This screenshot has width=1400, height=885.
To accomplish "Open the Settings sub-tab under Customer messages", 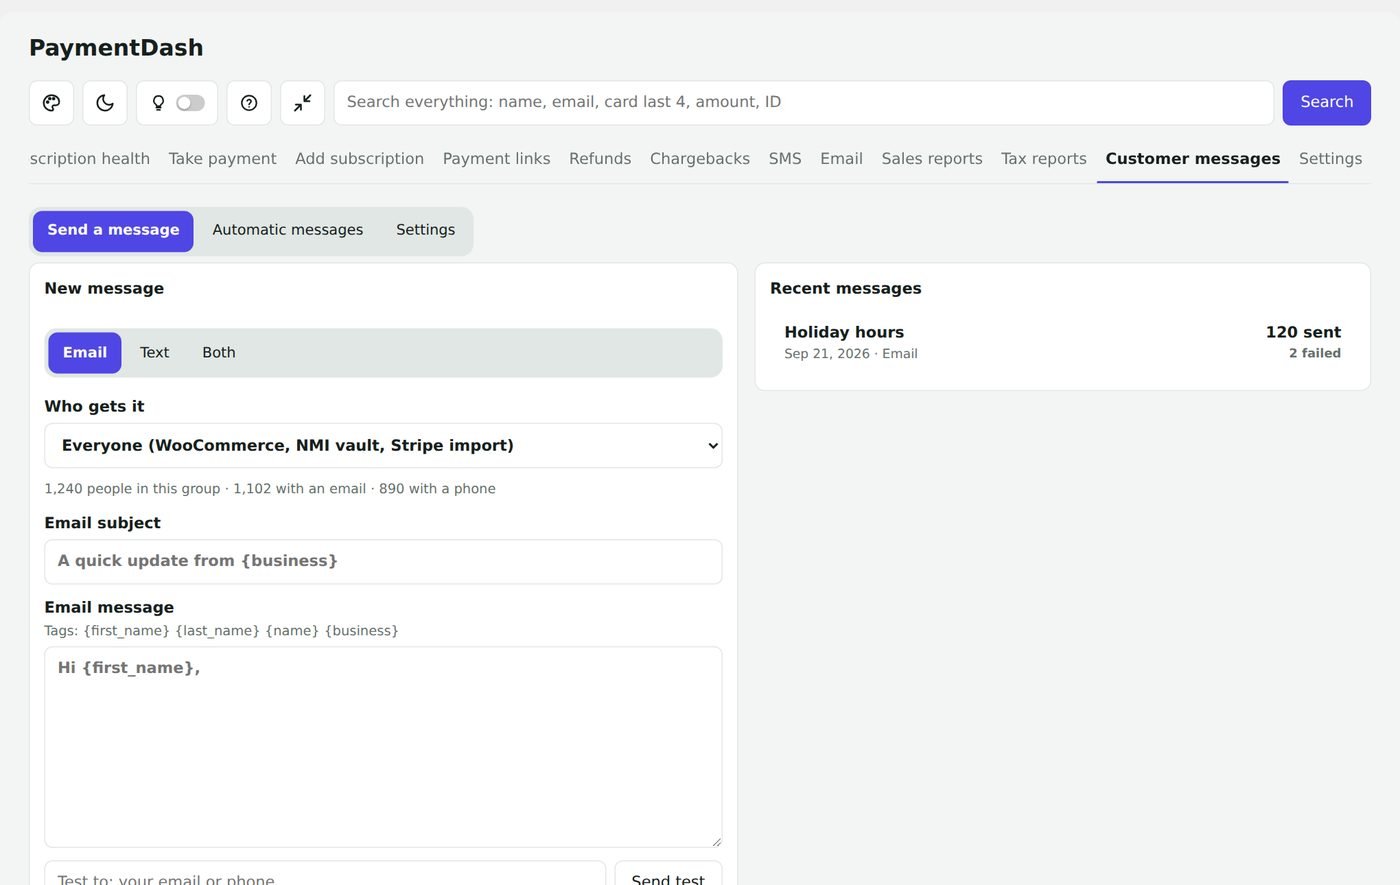I will [x=425, y=231].
